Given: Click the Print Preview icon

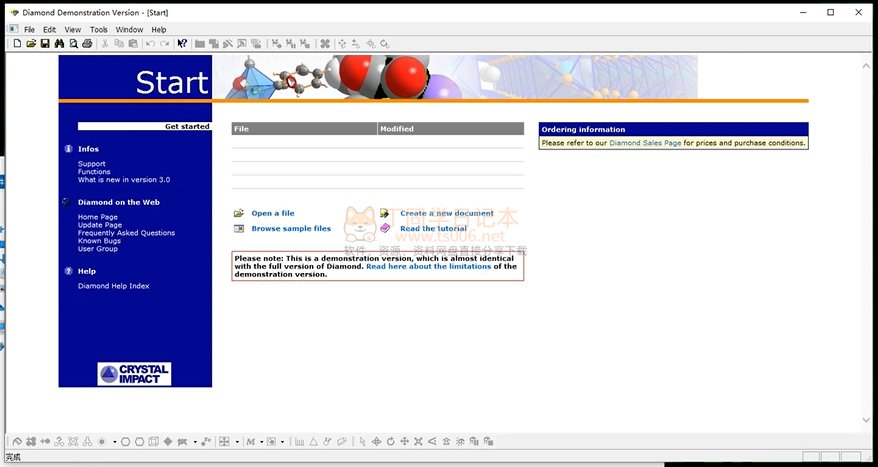Looking at the screenshot, I should pos(73,44).
